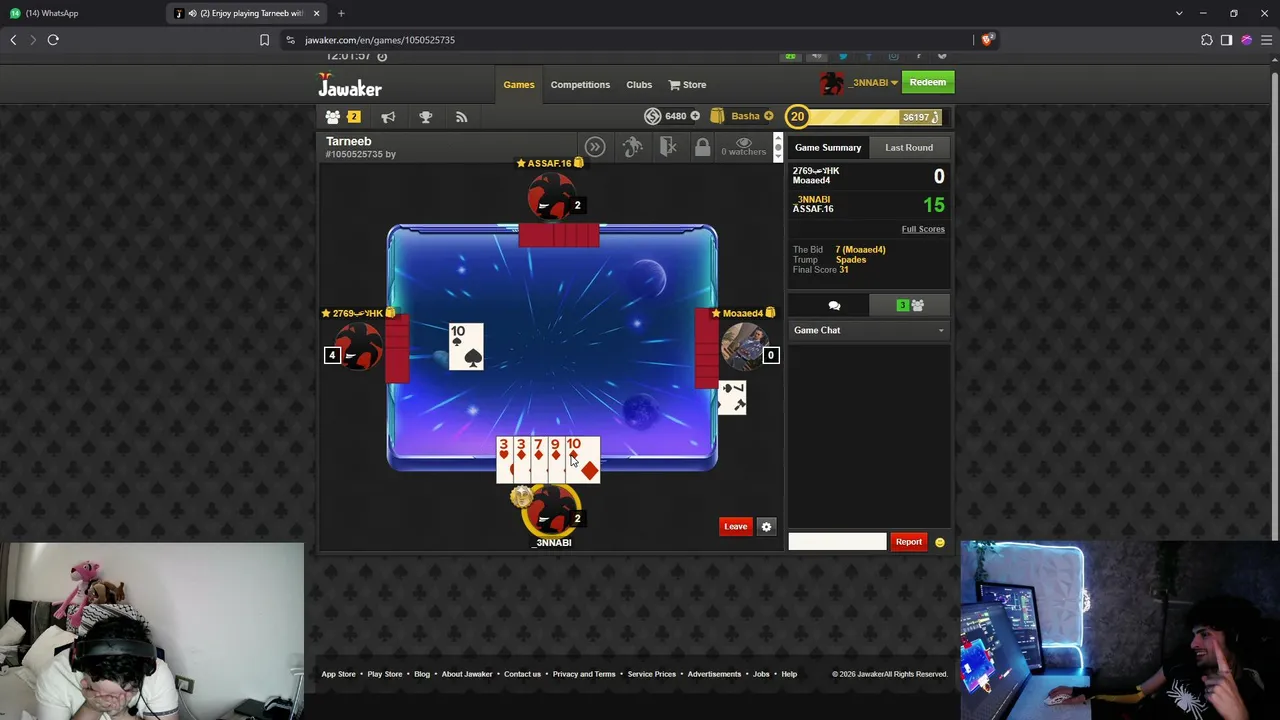The image size is (1280, 720).
Task: Open the Games menu
Action: (519, 85)
